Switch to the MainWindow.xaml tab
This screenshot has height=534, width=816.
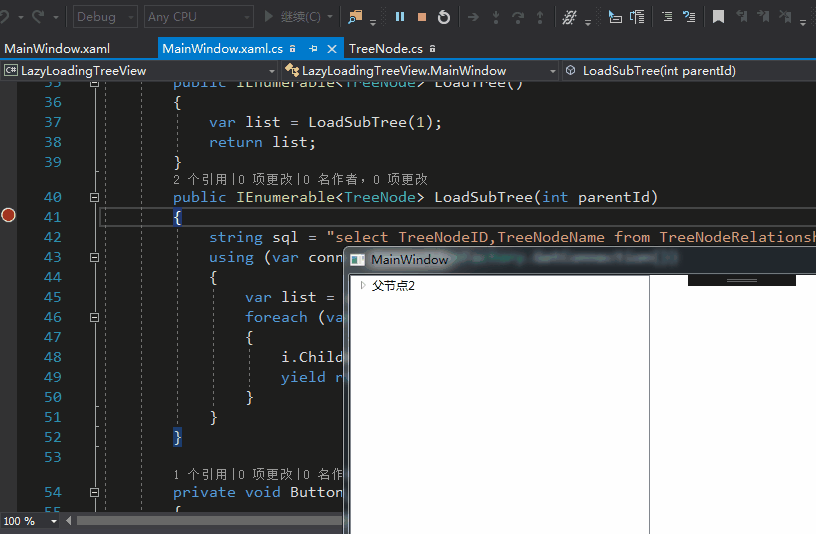[57, 49]
